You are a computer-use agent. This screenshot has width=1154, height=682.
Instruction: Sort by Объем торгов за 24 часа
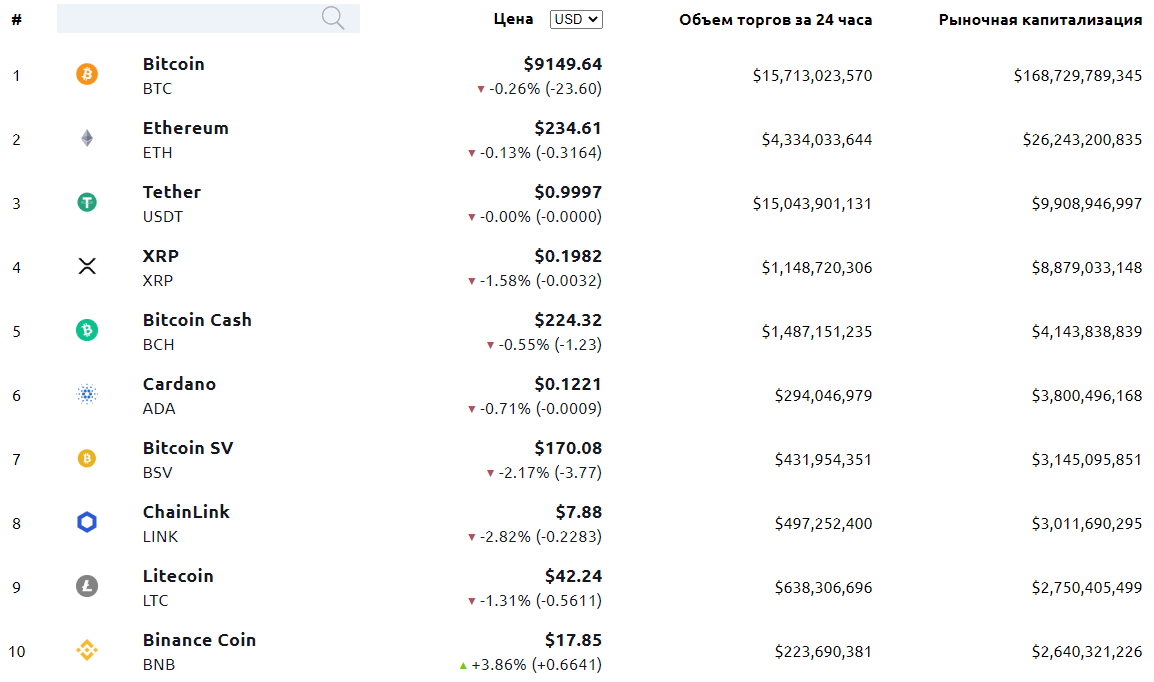tap(775, 20)
